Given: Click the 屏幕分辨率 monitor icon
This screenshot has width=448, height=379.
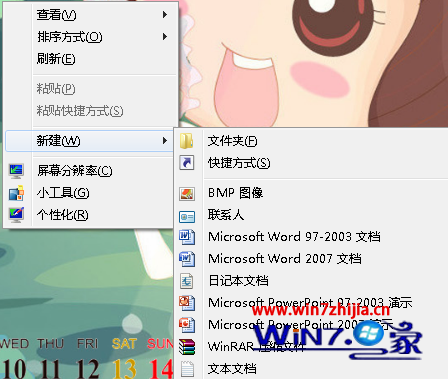Looking at the screenshot, I should pos(16,171).
